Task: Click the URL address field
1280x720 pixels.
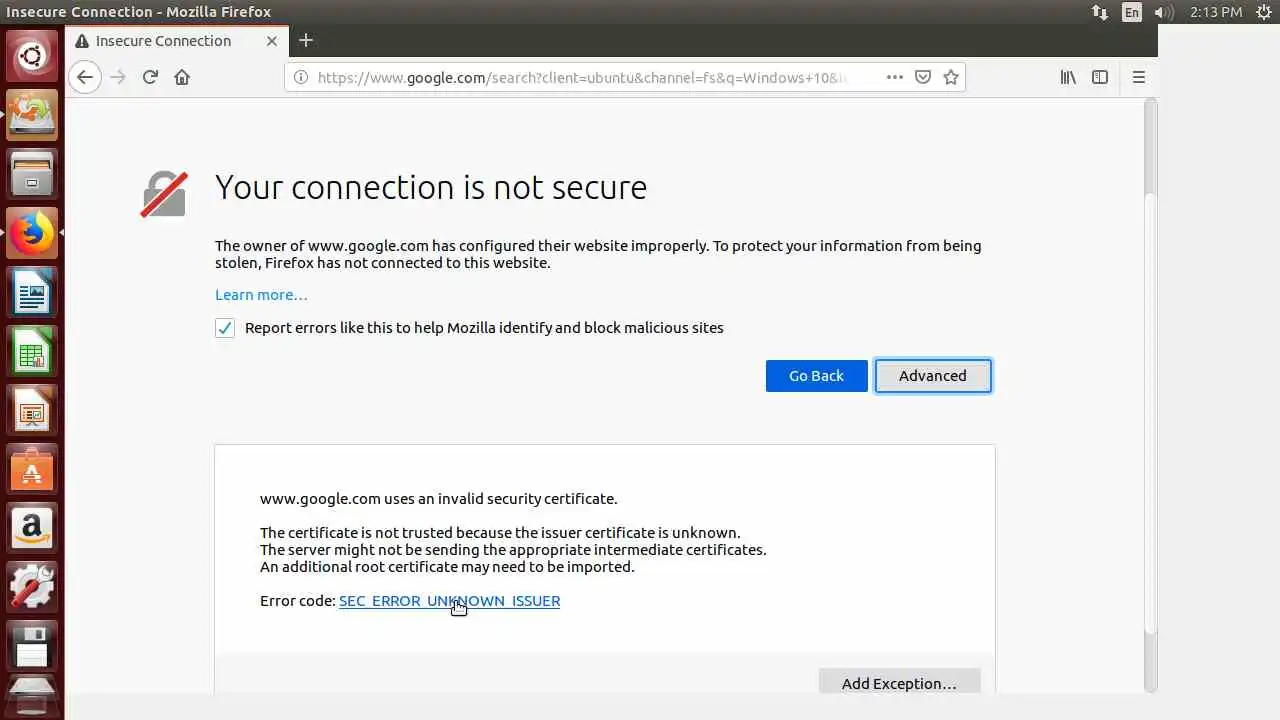Action: tap(590, 77)
